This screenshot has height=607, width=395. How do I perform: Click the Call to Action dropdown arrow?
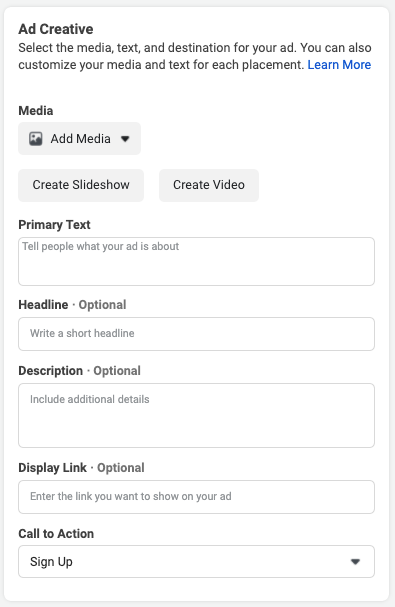[355, 562]
